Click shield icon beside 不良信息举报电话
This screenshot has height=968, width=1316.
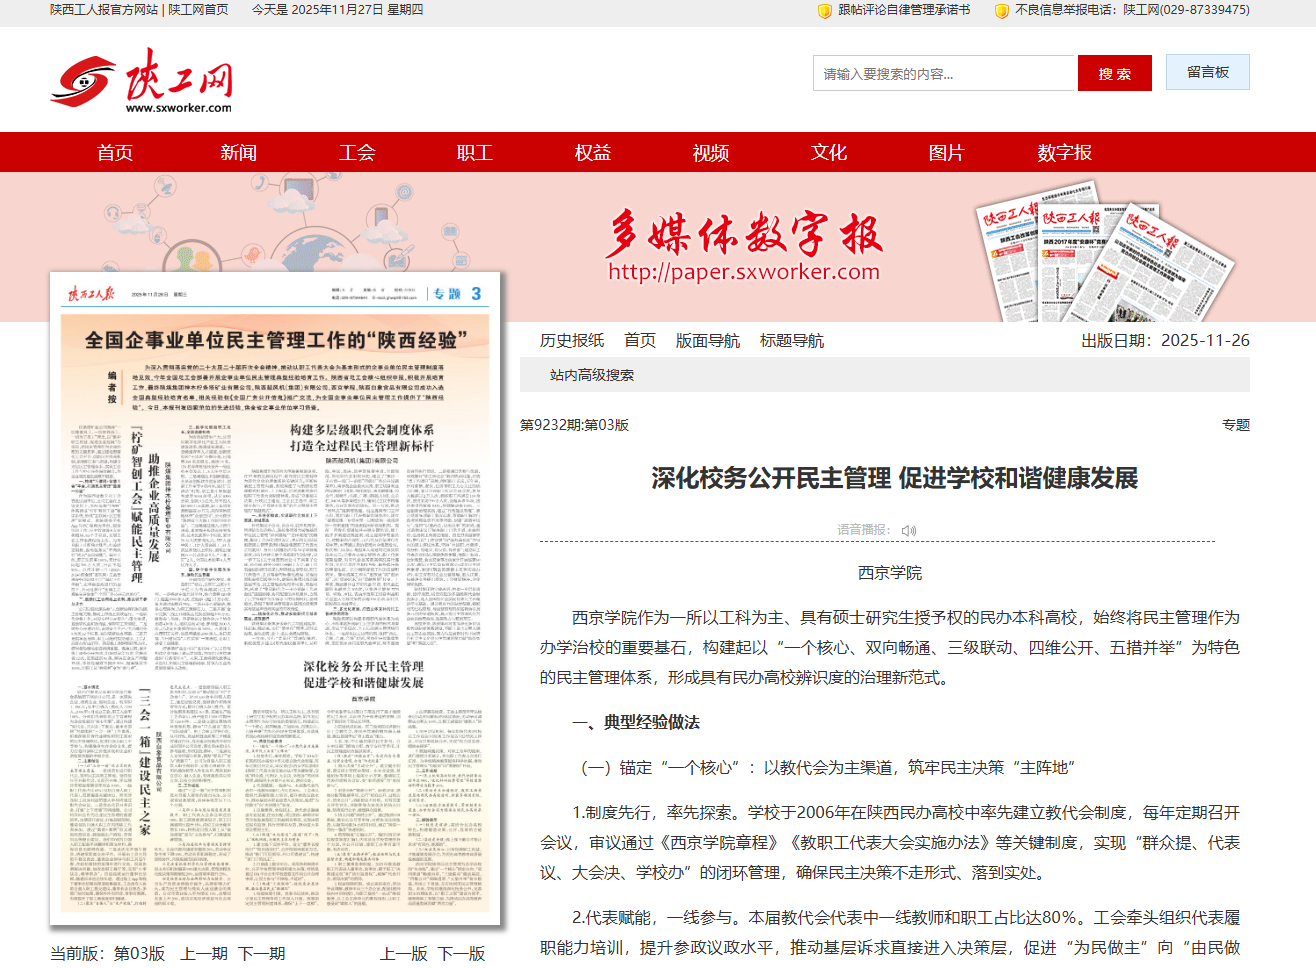(x=1001, y=10)
